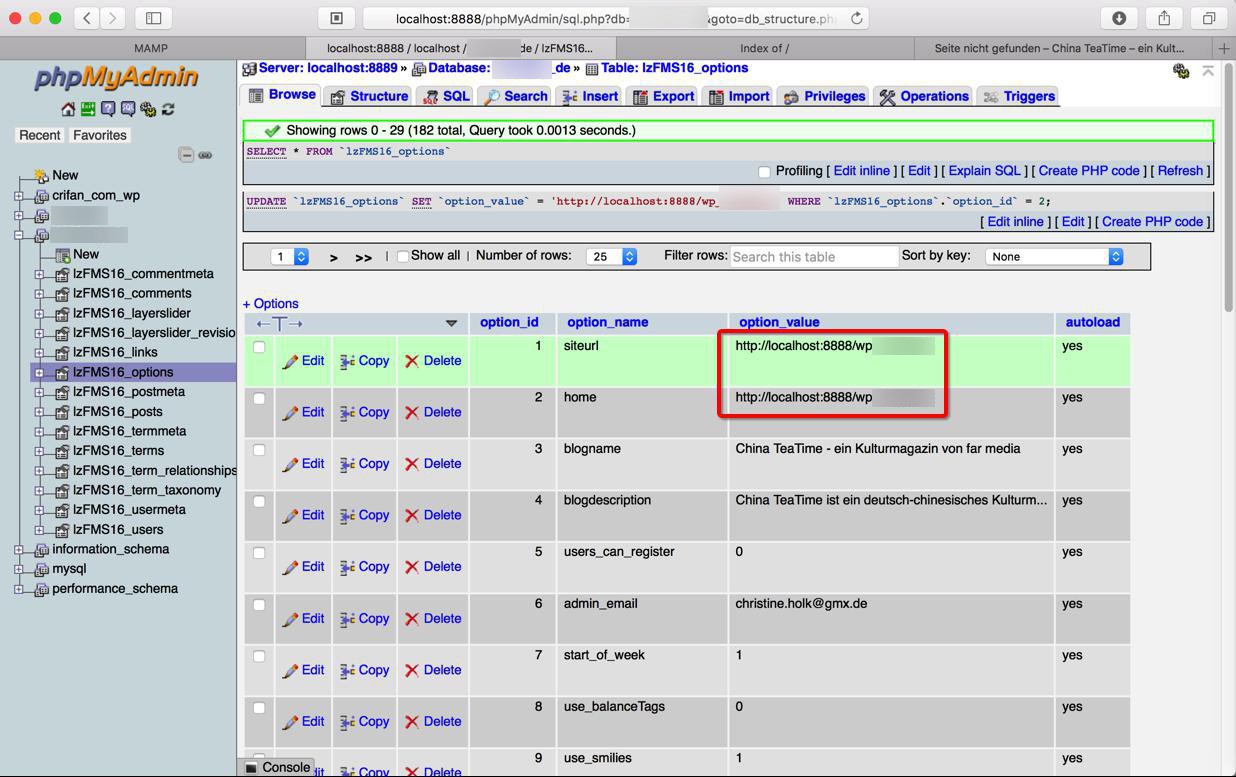This screenshot has height=777, width=1236.
Task: Select checkbox for start_of_week row
Action: (x=259, y=657)
